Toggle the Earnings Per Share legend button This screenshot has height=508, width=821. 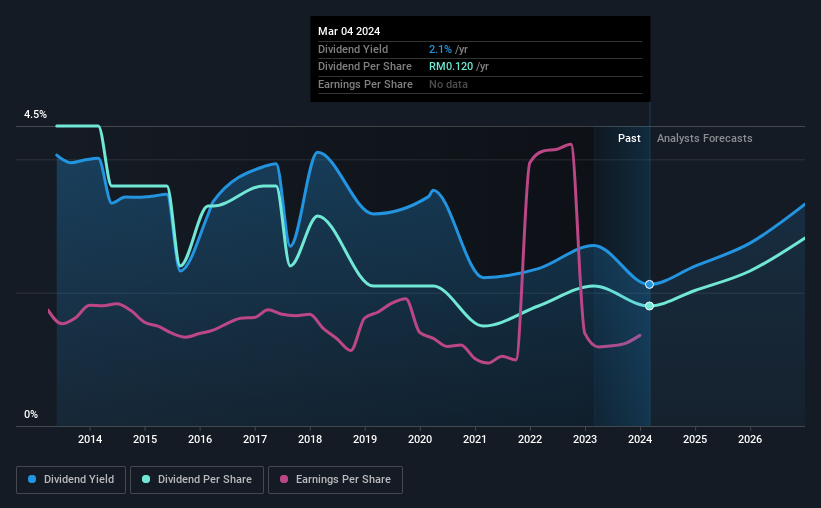click(335, 480)
